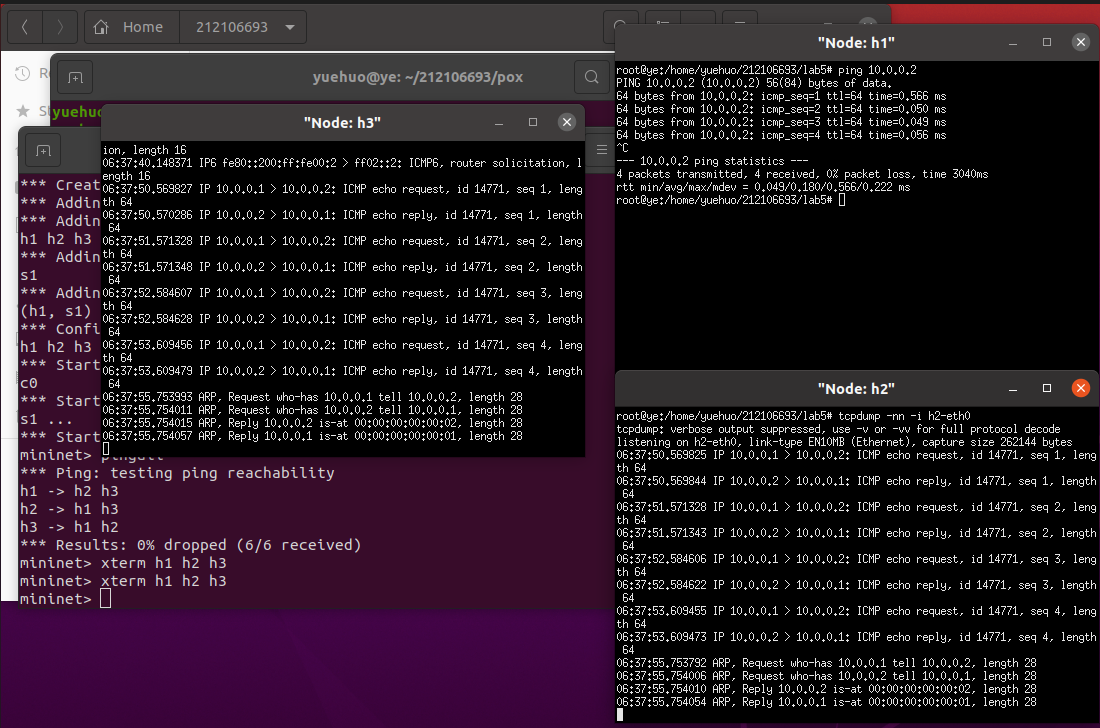
Task: Click the 'h3 -> h1 h2' result line
Action: (x=69, y=527)
